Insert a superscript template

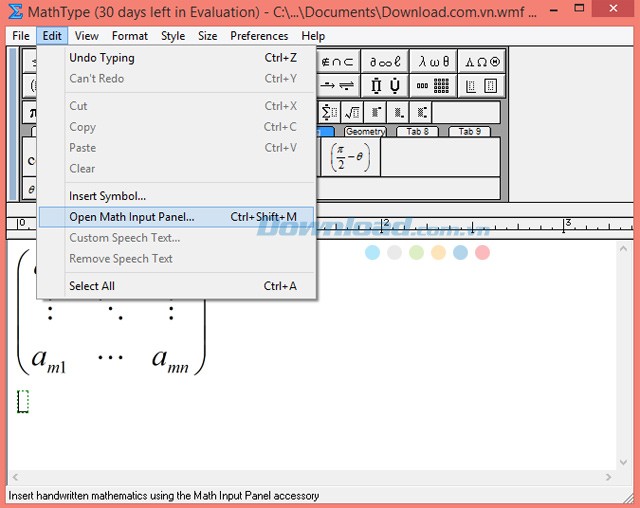[375, 112]
